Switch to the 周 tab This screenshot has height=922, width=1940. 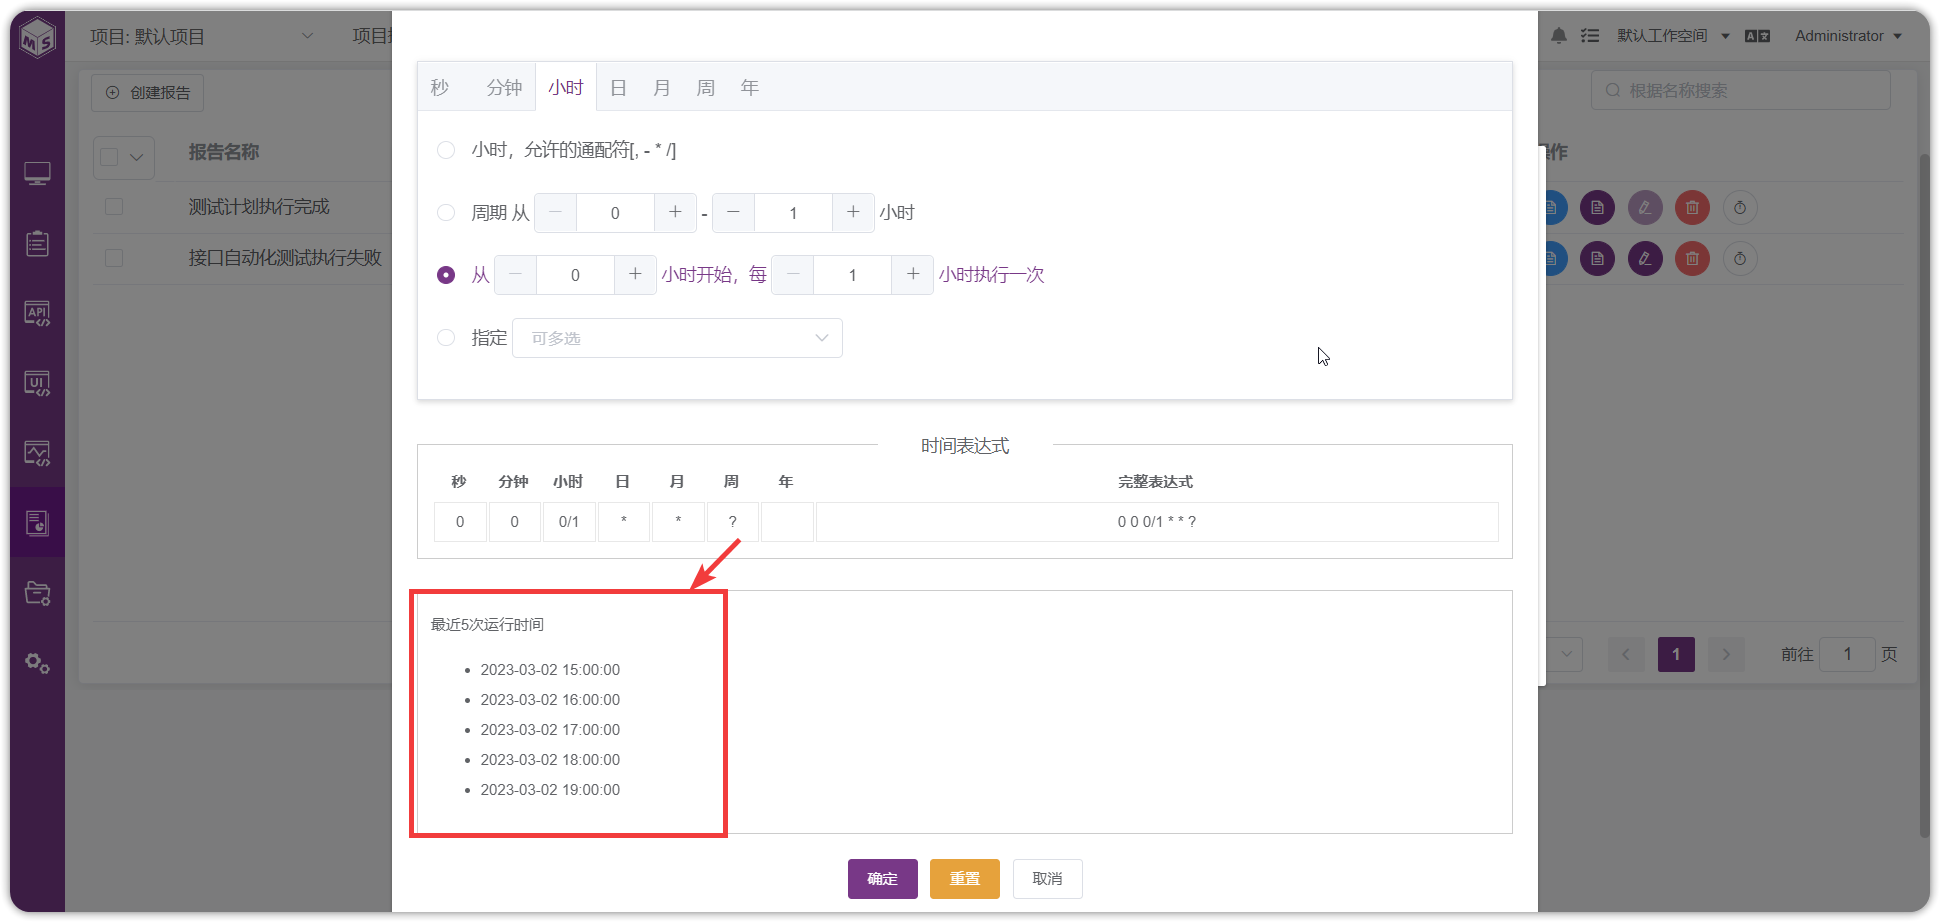pos(706,88)
